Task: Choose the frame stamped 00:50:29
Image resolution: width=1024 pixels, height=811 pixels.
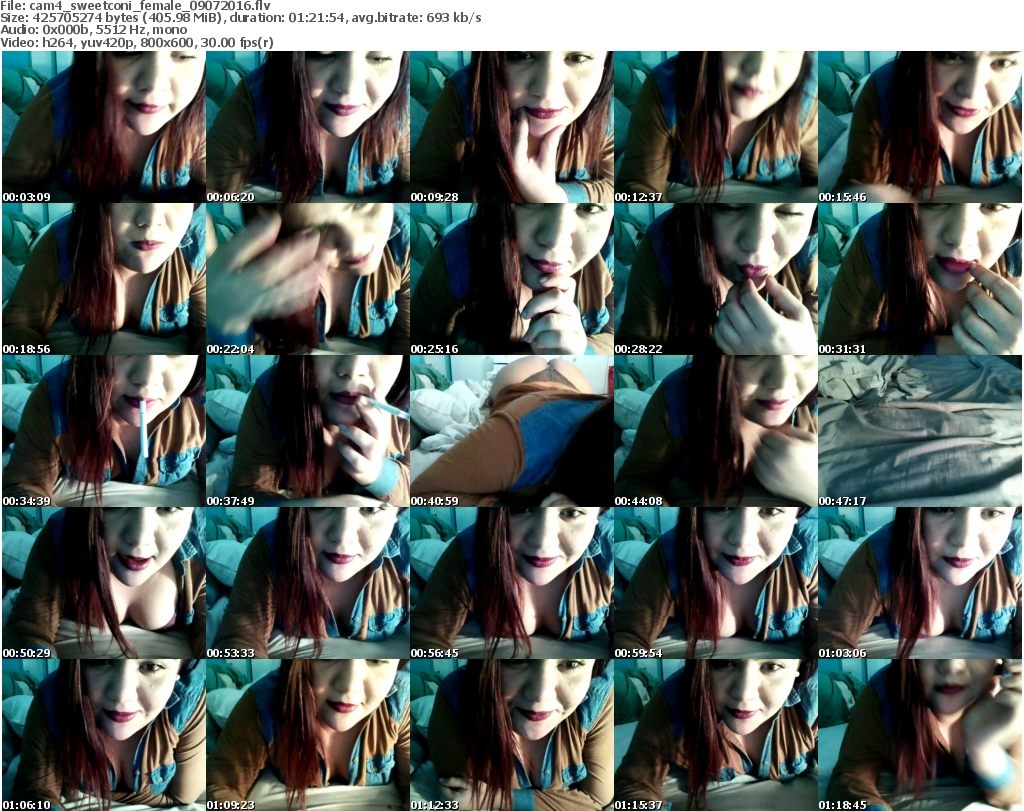Action: (x=104, y=583)
